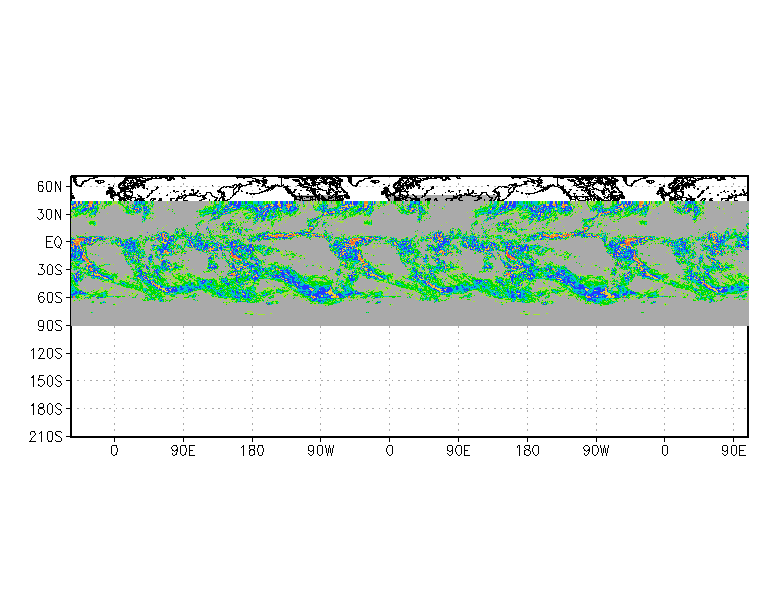Screen dimensions: 784x612
Task: Select the 90S latitude axis label
Action: 50,326
